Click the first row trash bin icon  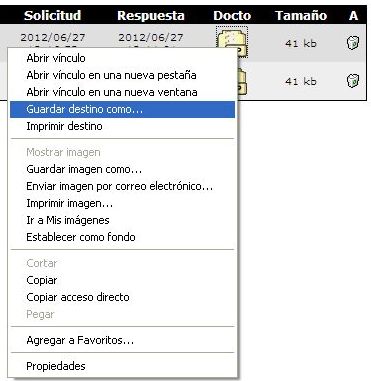[353, 43]
